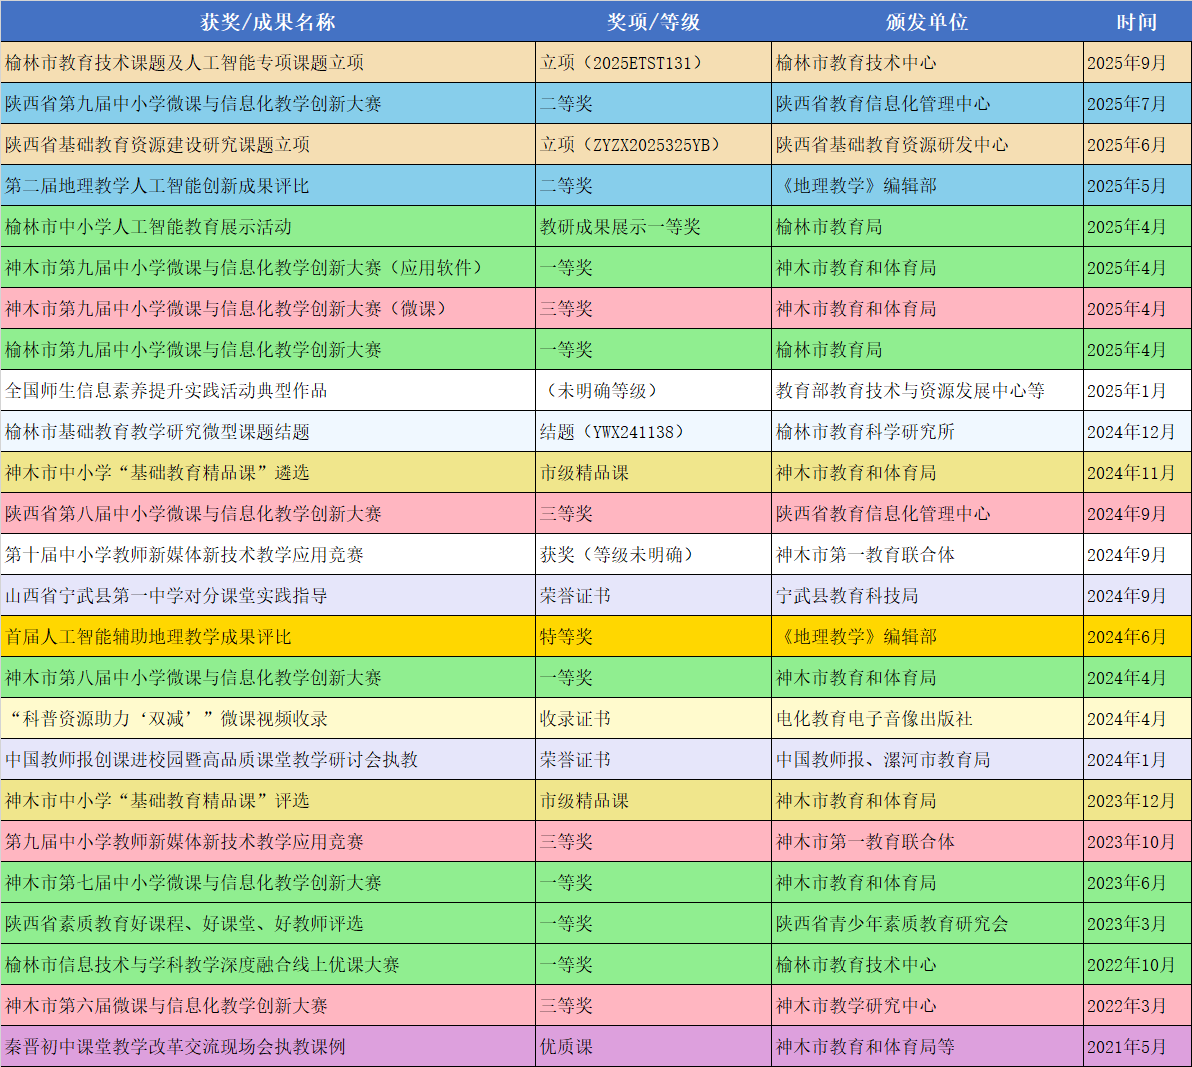Image resolution: width=1192 pixels, height=1067 pixels.
Task: Click the 时间 column header
Action: 1137,21
